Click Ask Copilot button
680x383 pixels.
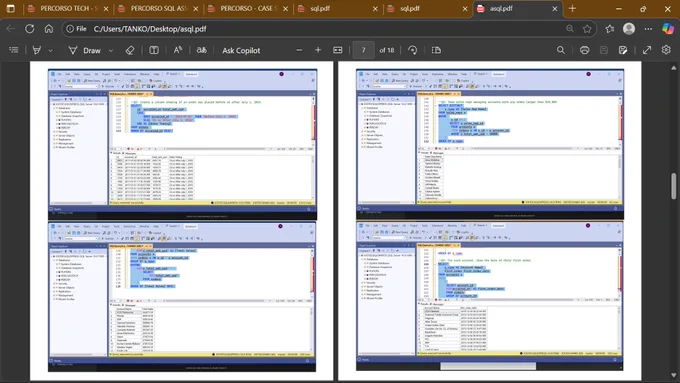[241, 50]
